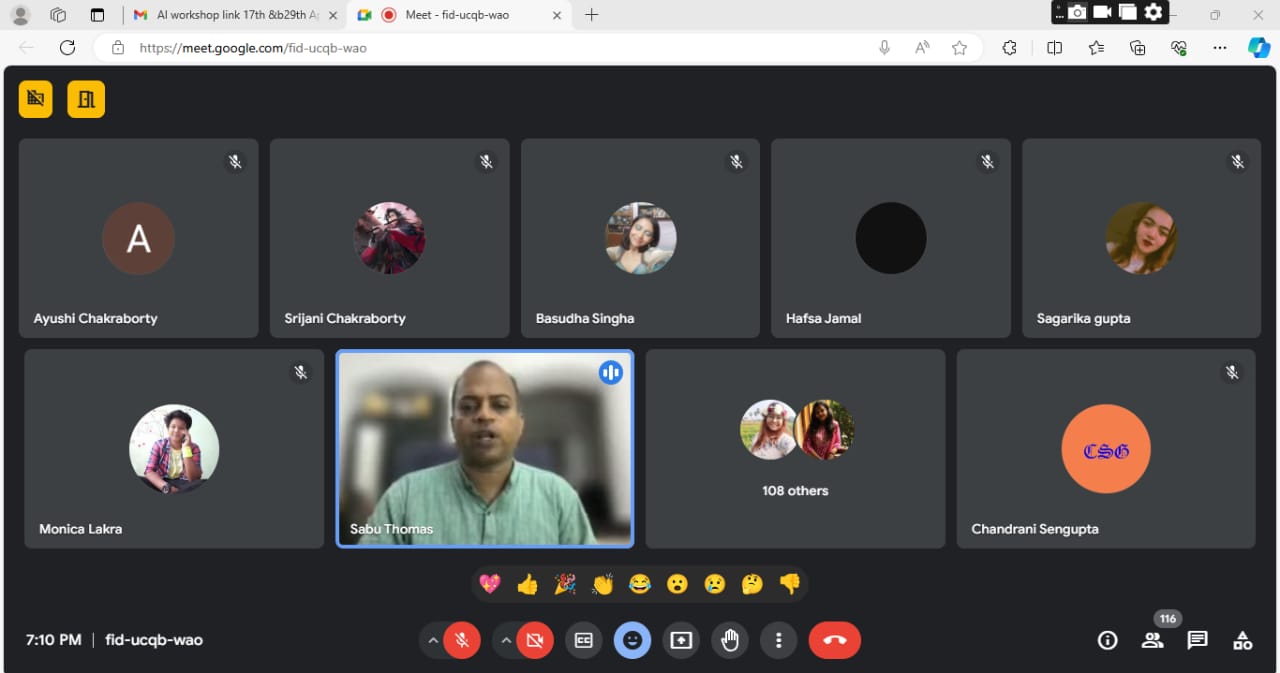Turn on the camera button
Image resolution: width=1280 pixels, height=673 pixels.
coord(535,640)
